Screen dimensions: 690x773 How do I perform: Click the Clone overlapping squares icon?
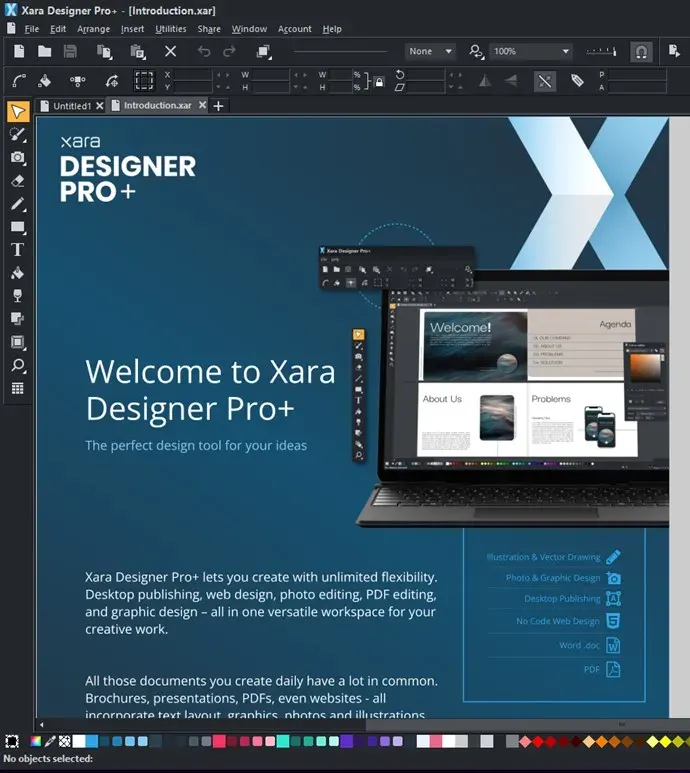click(264, 52)
